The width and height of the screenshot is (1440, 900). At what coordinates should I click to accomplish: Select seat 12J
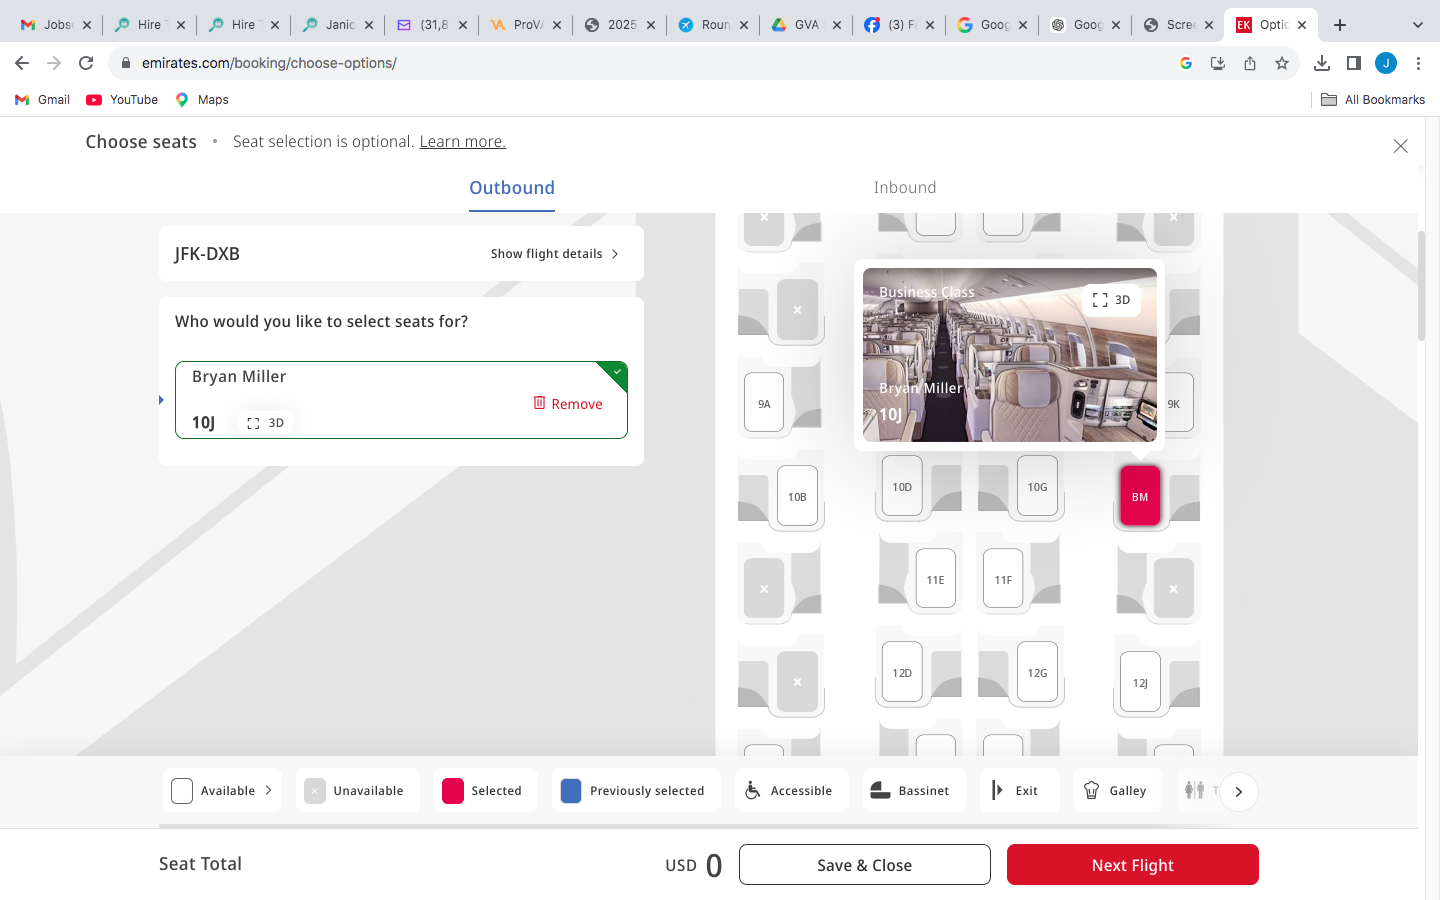tap(1140, 682)
